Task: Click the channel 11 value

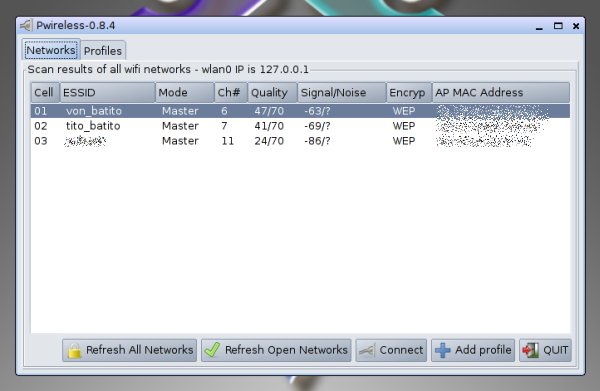Action: point(227,141)
